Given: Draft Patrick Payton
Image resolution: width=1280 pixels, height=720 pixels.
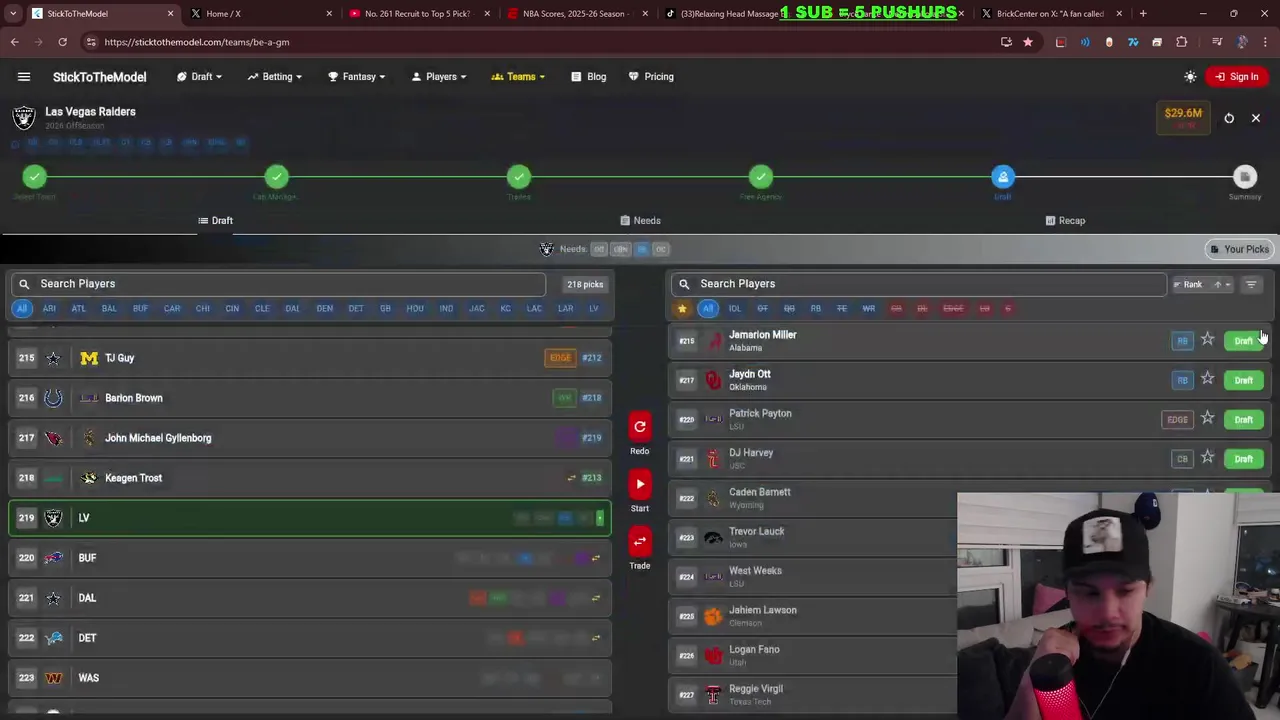Looking at the screenshot, I should coord(1244,419).
